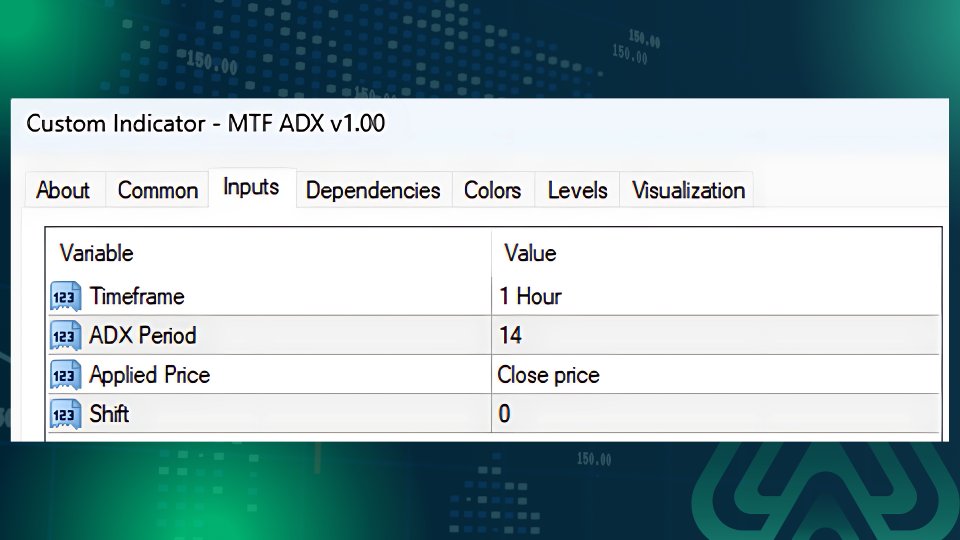Select the ADX Period row label
Image resolution: width=960 pixels, height=540 pixels.
click(x=143, y=336)
